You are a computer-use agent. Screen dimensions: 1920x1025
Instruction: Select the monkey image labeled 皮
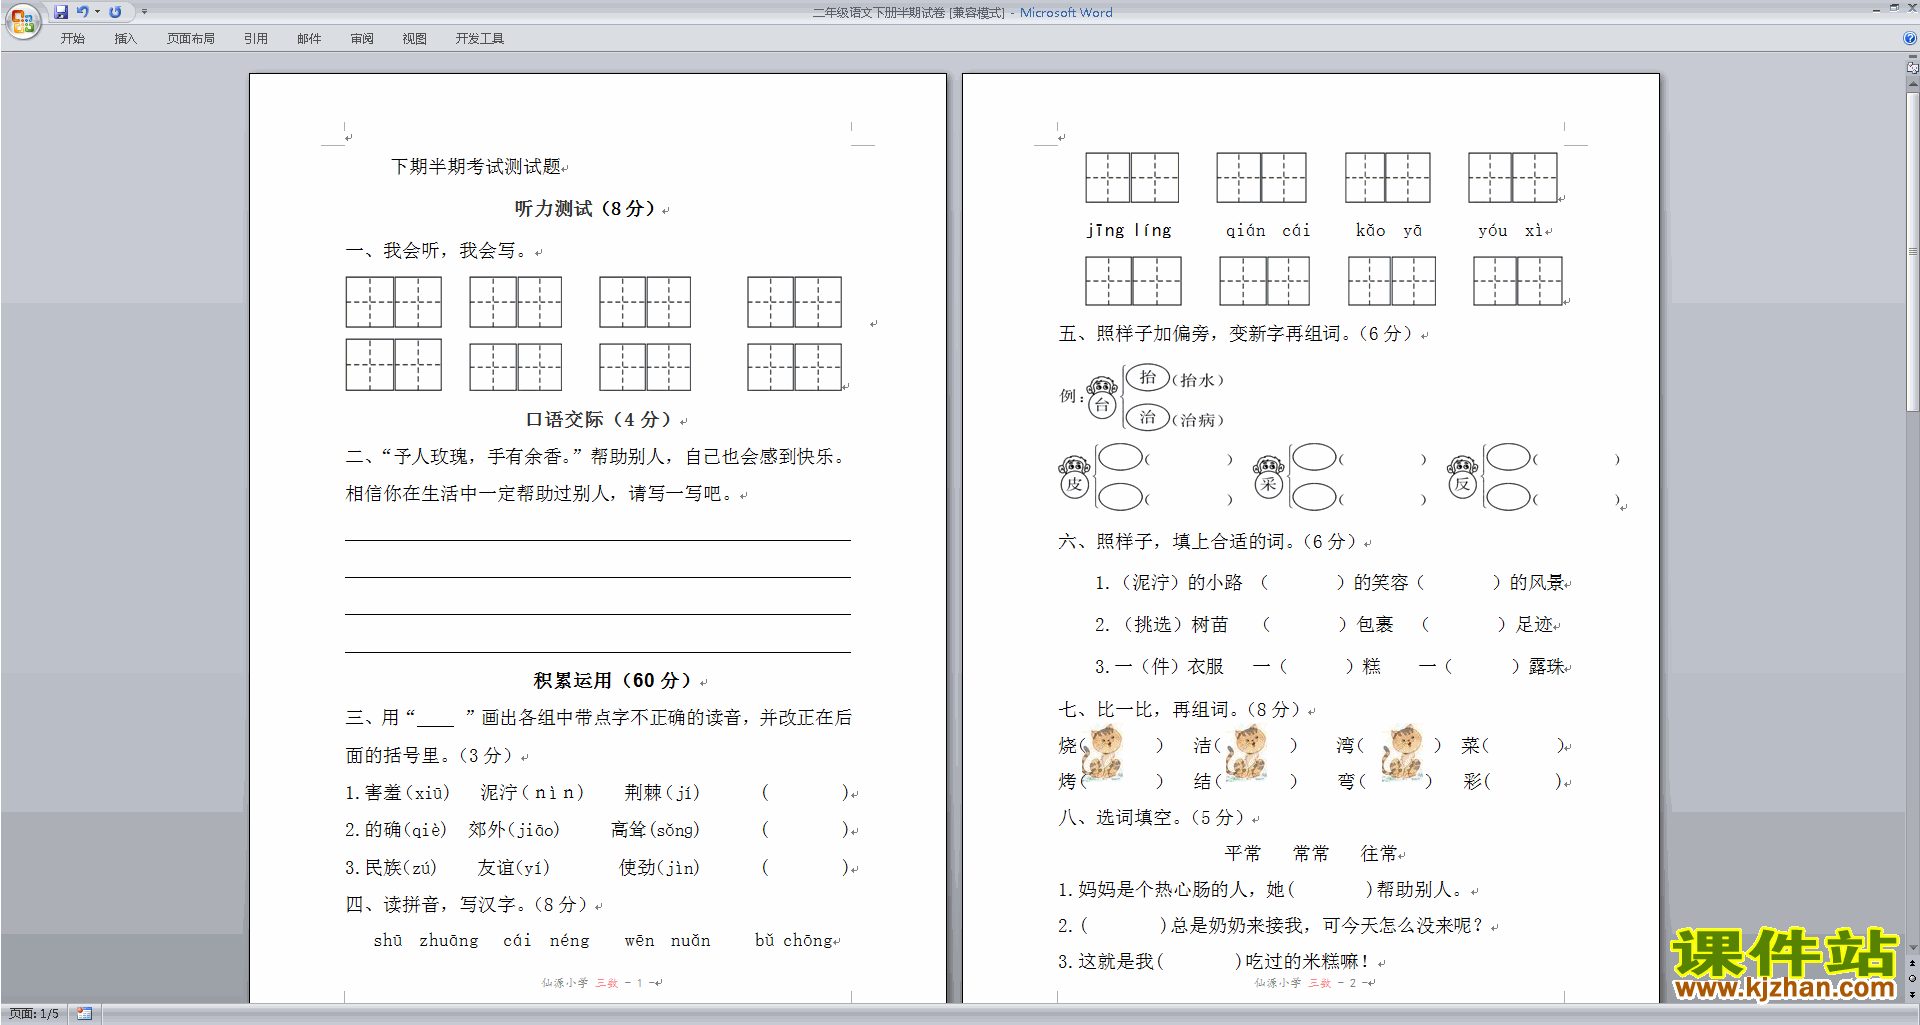(x=1074, y=478)
